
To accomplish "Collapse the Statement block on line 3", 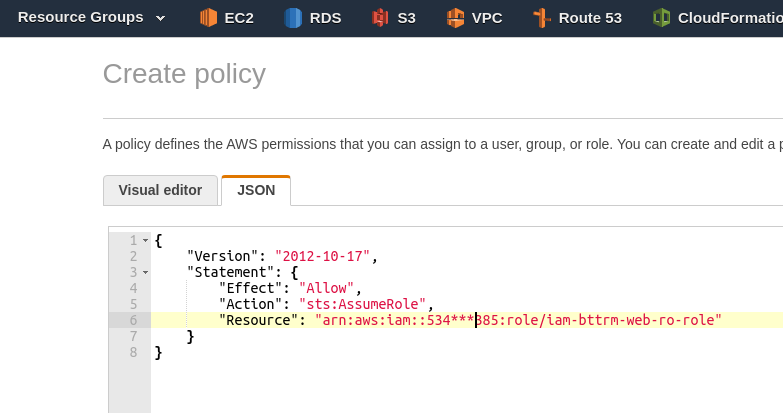I will [145, 273].
